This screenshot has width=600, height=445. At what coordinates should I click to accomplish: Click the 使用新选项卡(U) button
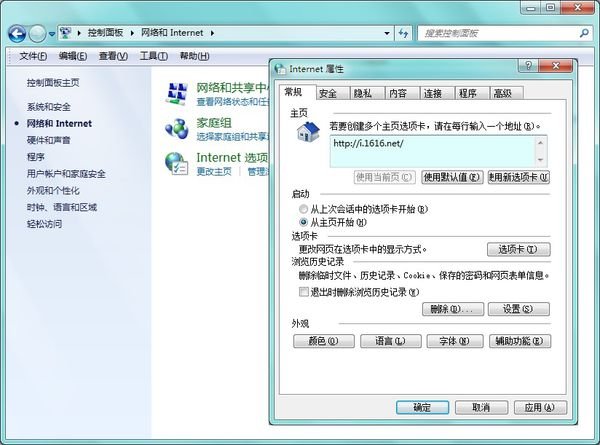tap(519, 177)
